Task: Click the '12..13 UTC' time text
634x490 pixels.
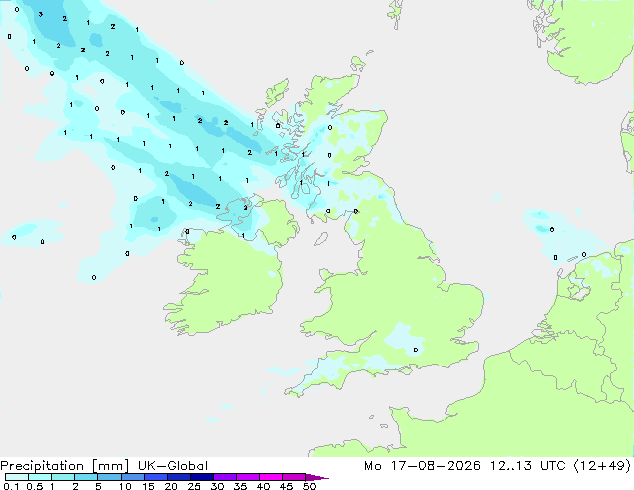Action: click(x=527, y=466)
